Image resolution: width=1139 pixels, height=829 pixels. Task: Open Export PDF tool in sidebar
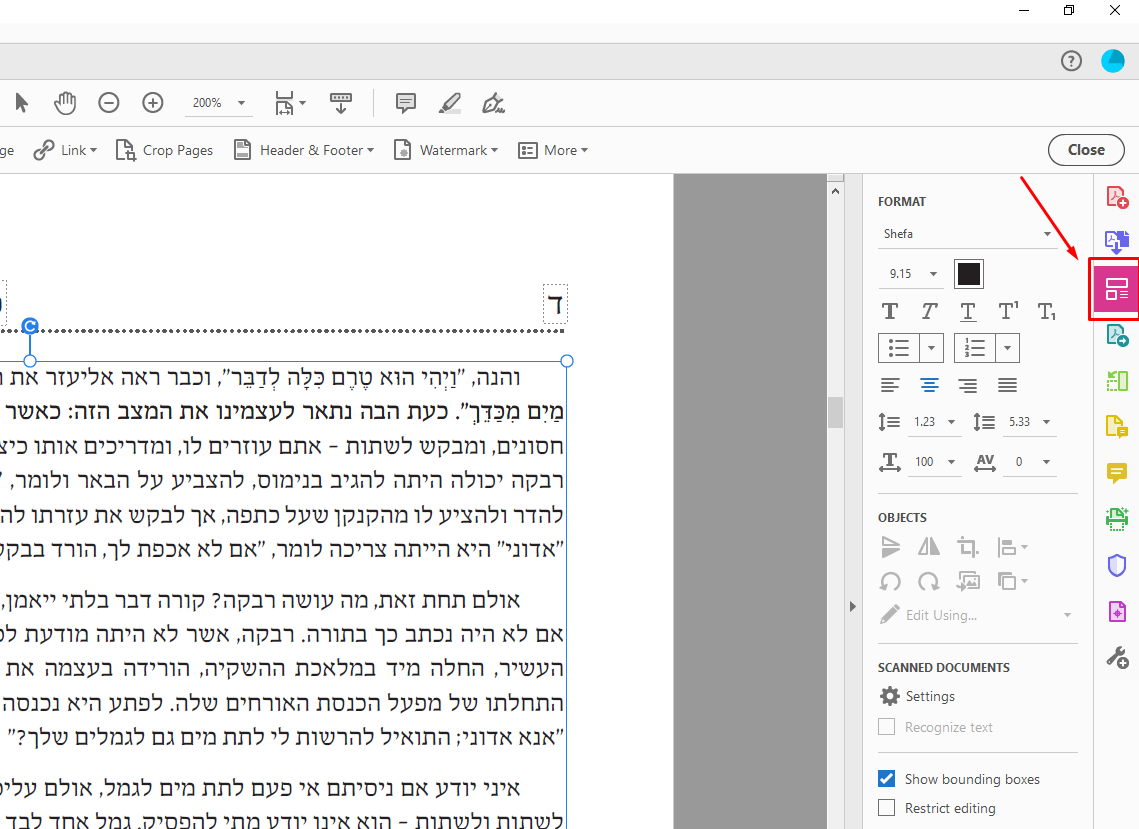point(1117,241)
